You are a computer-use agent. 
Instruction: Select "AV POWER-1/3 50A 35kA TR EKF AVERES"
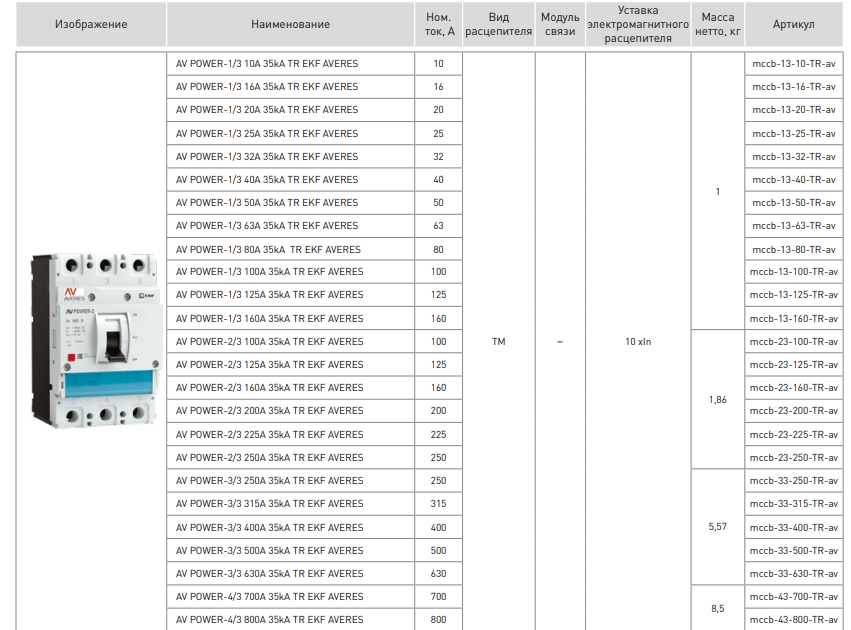coord(267,202)
